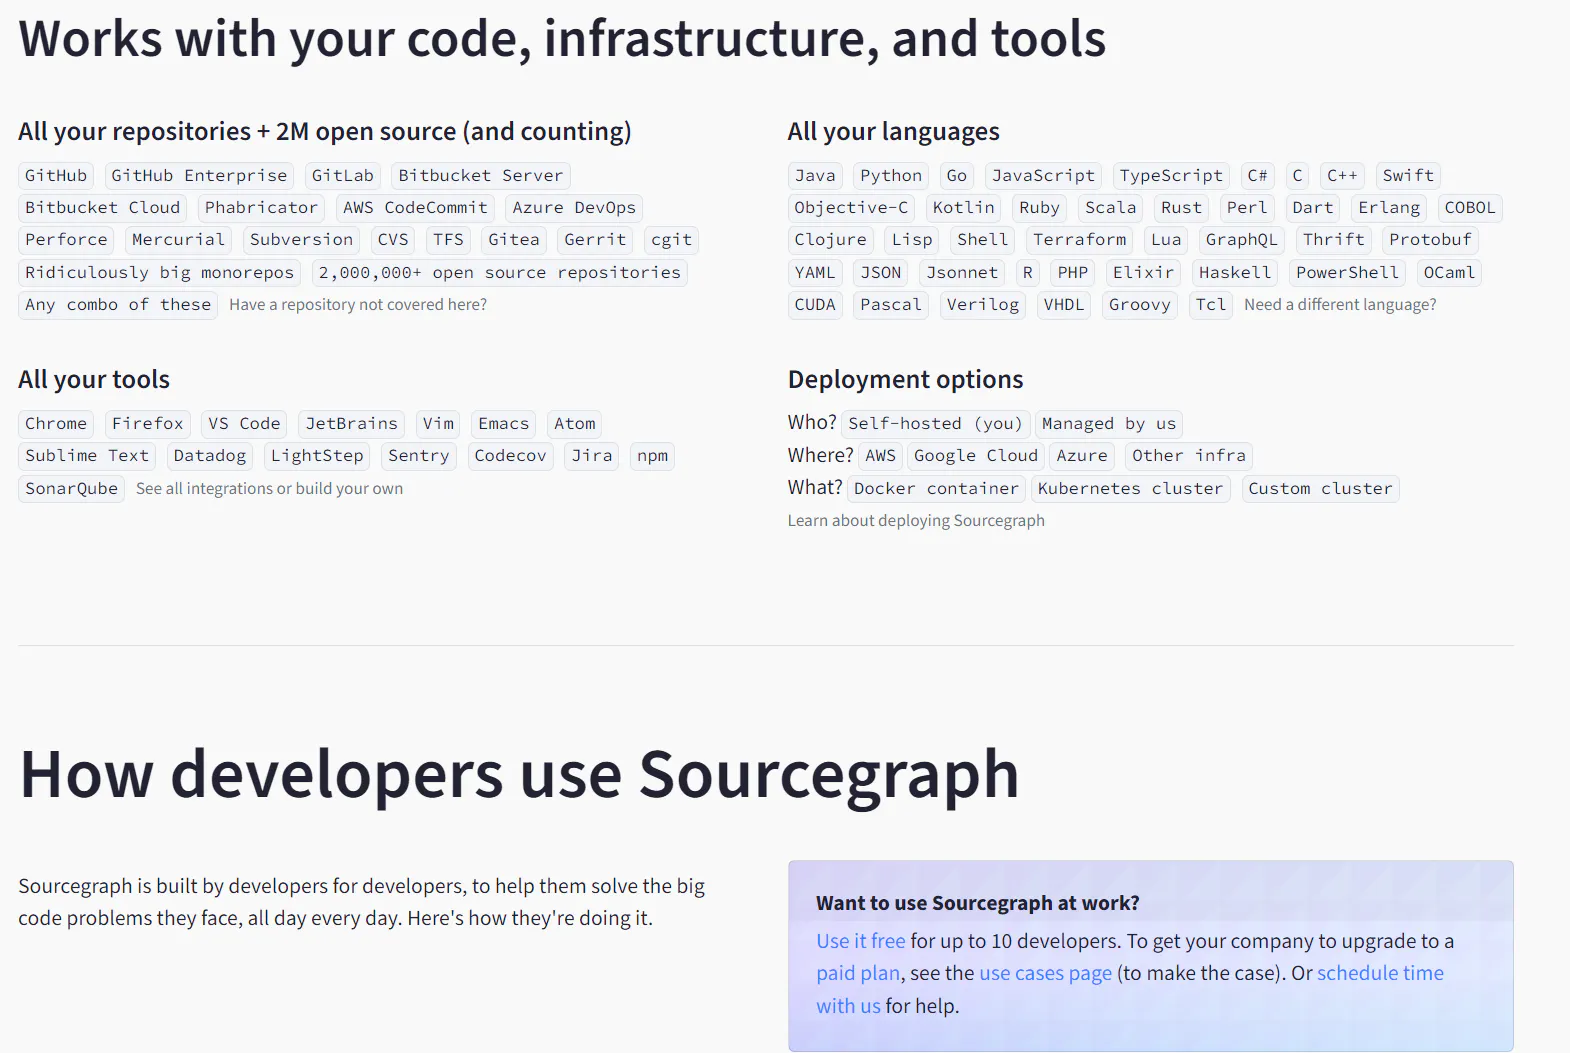Select the "Ridiculously big monorepos" tag
Viewport: 1570px width, 1053px height.
click(x=160, y=272)
